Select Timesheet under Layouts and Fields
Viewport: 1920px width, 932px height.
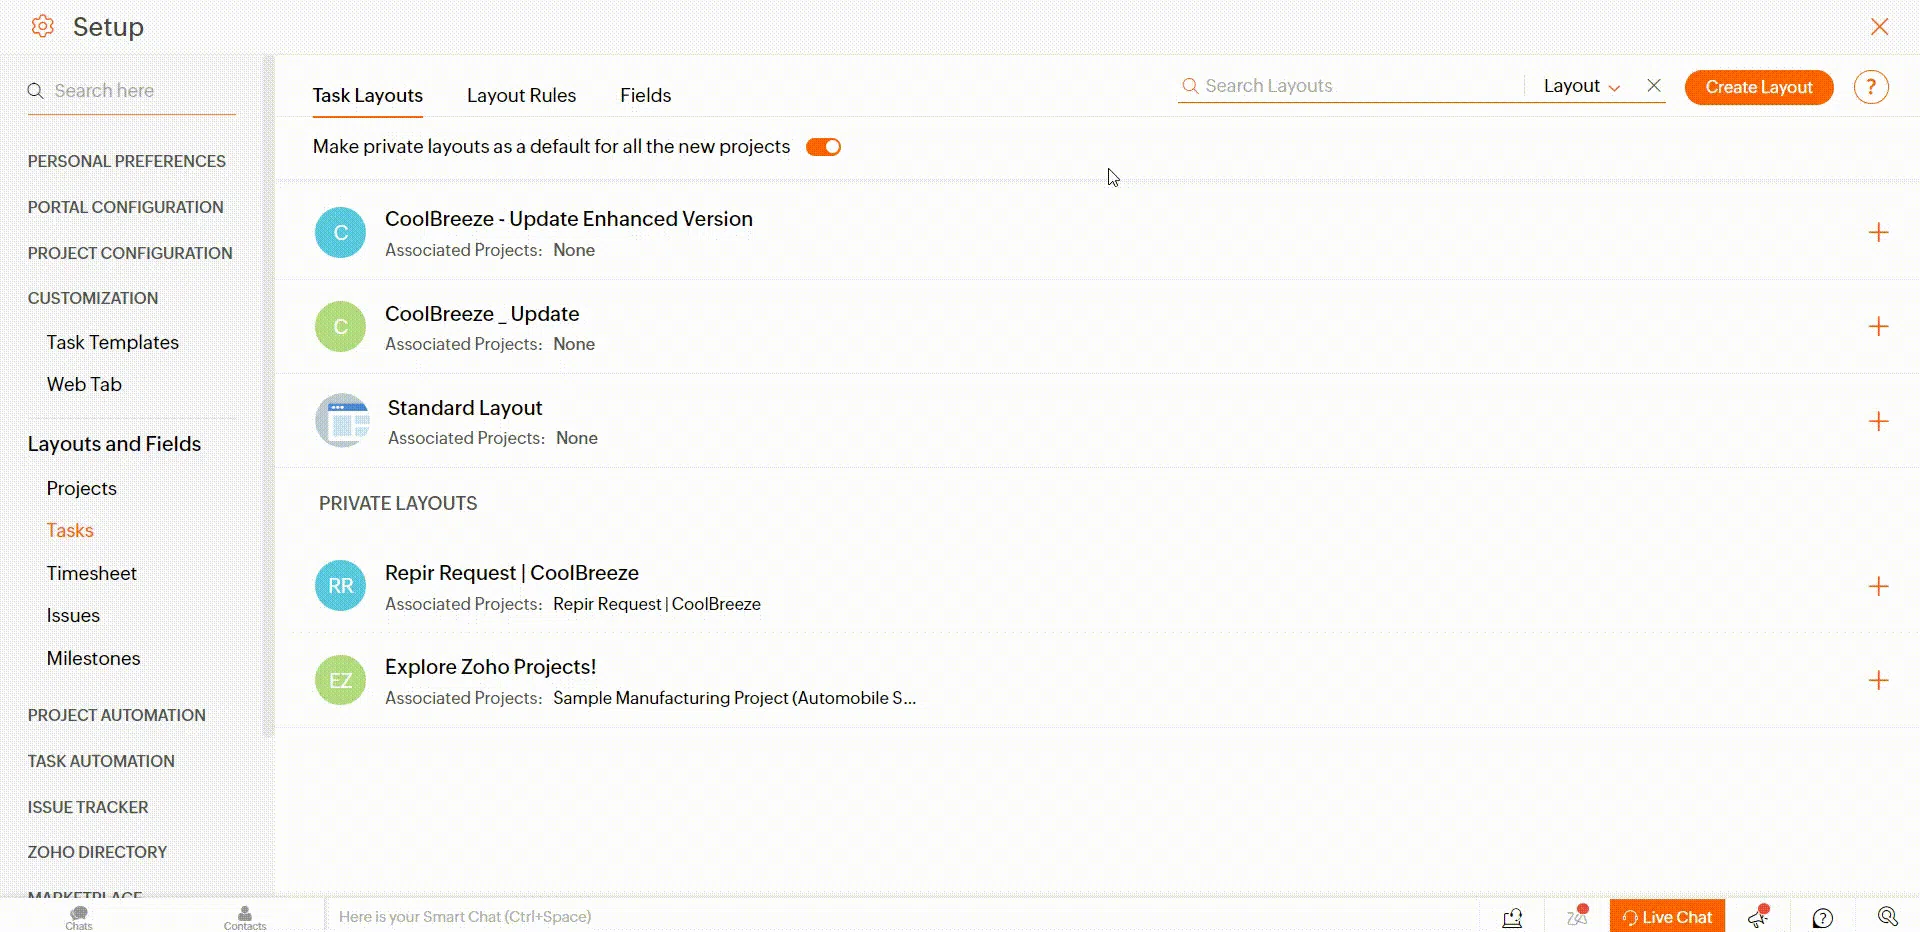tap(91, 573)
